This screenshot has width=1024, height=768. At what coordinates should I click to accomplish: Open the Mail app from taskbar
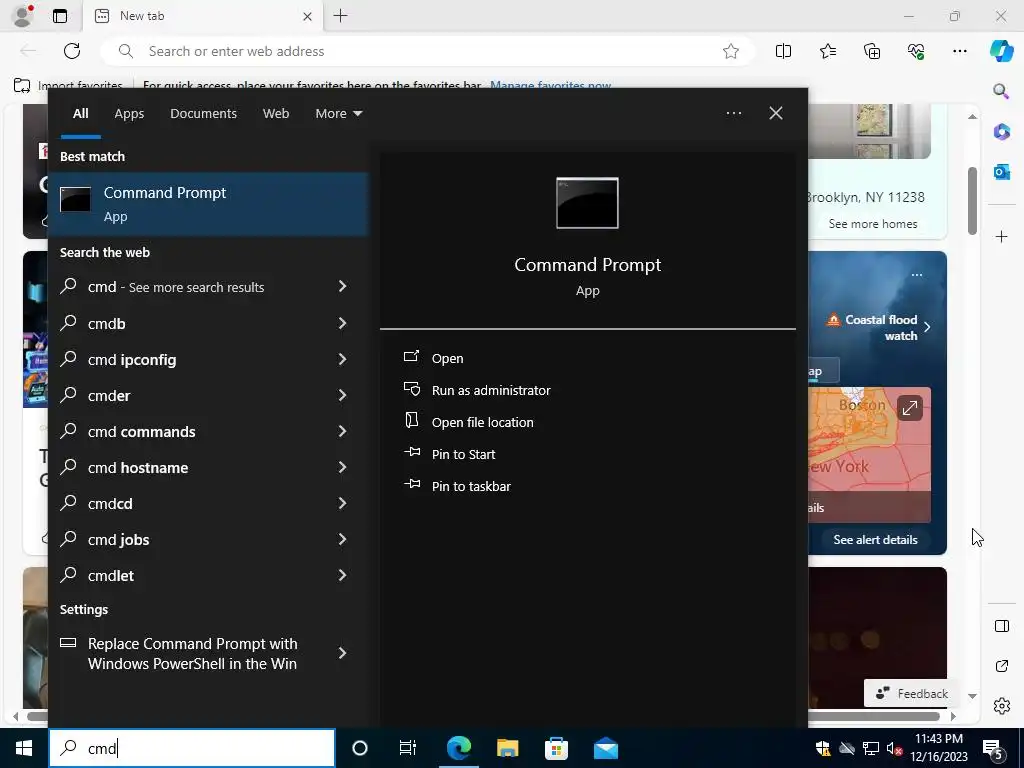[x=605, y=748]
